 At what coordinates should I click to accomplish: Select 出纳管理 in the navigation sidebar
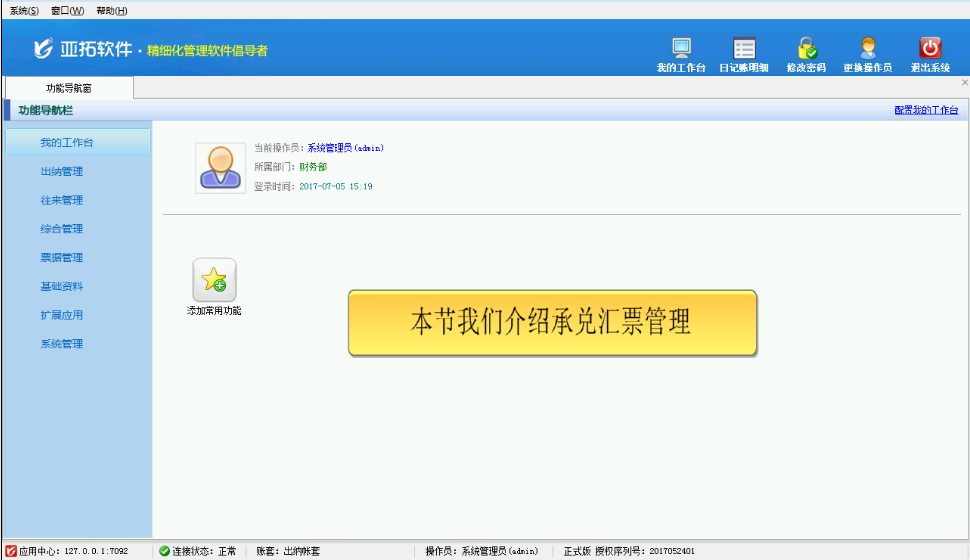pyautogui.click(x=62, y=171)
